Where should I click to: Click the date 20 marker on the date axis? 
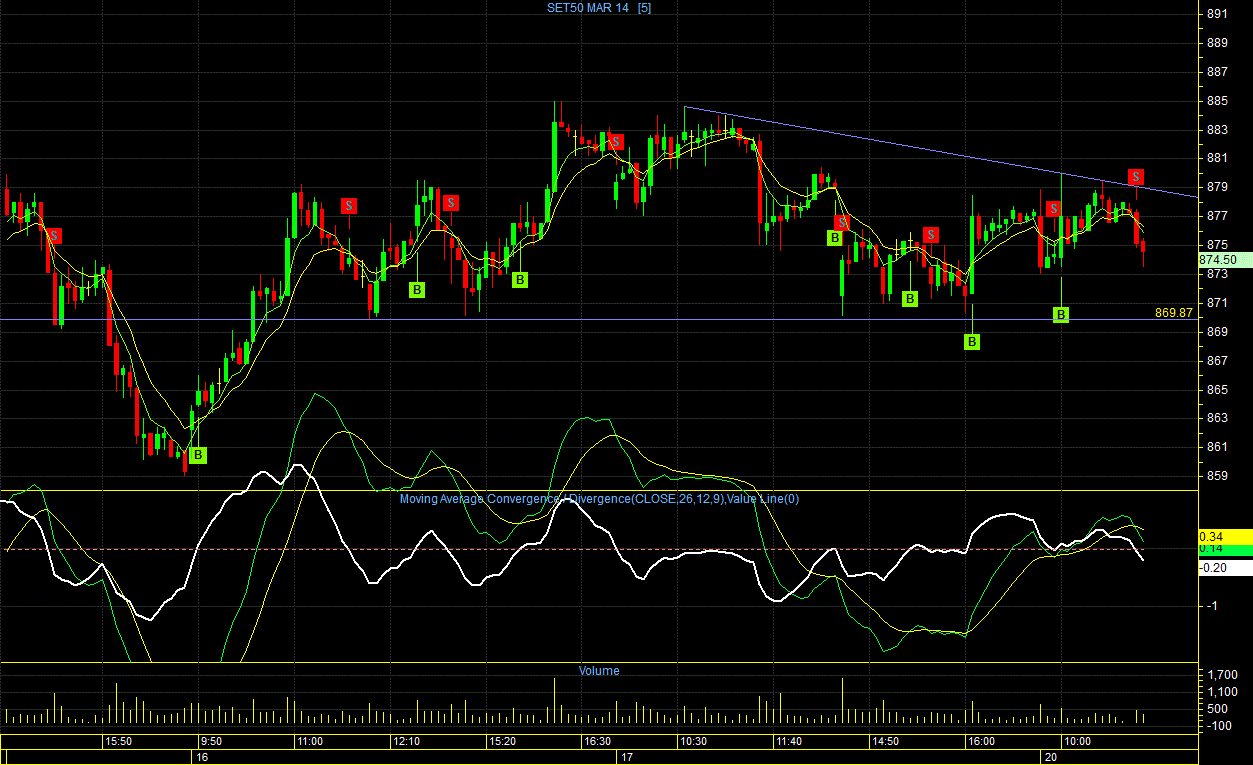coord(1049,758)
